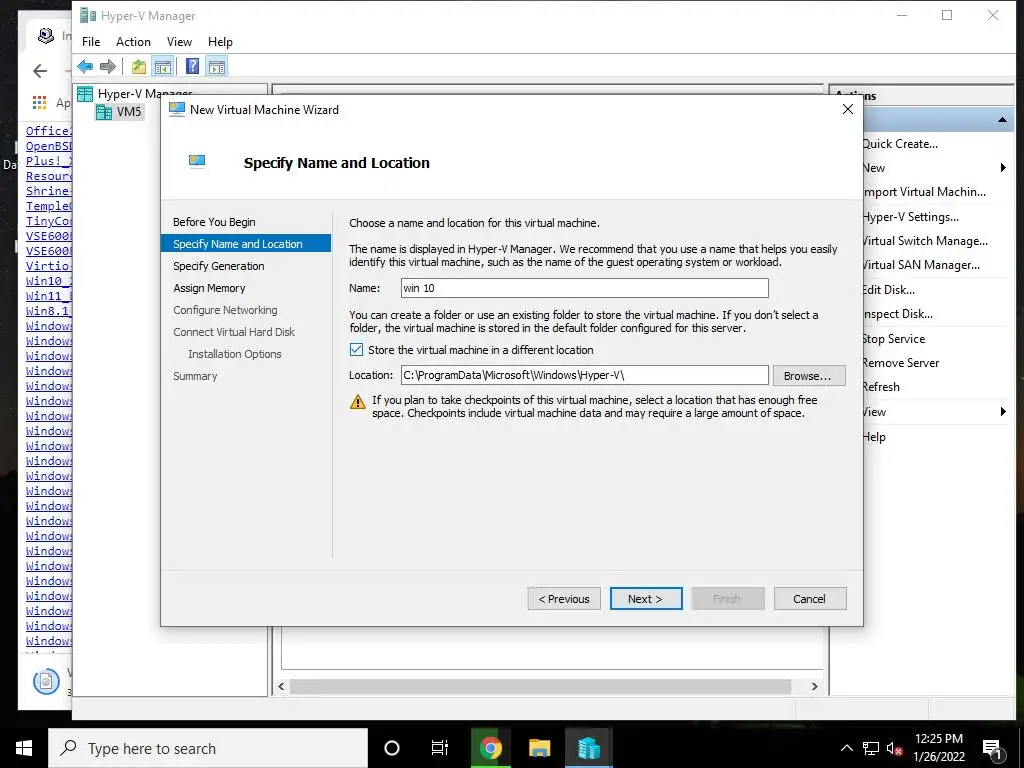Go to Before You Begin step

214,222
